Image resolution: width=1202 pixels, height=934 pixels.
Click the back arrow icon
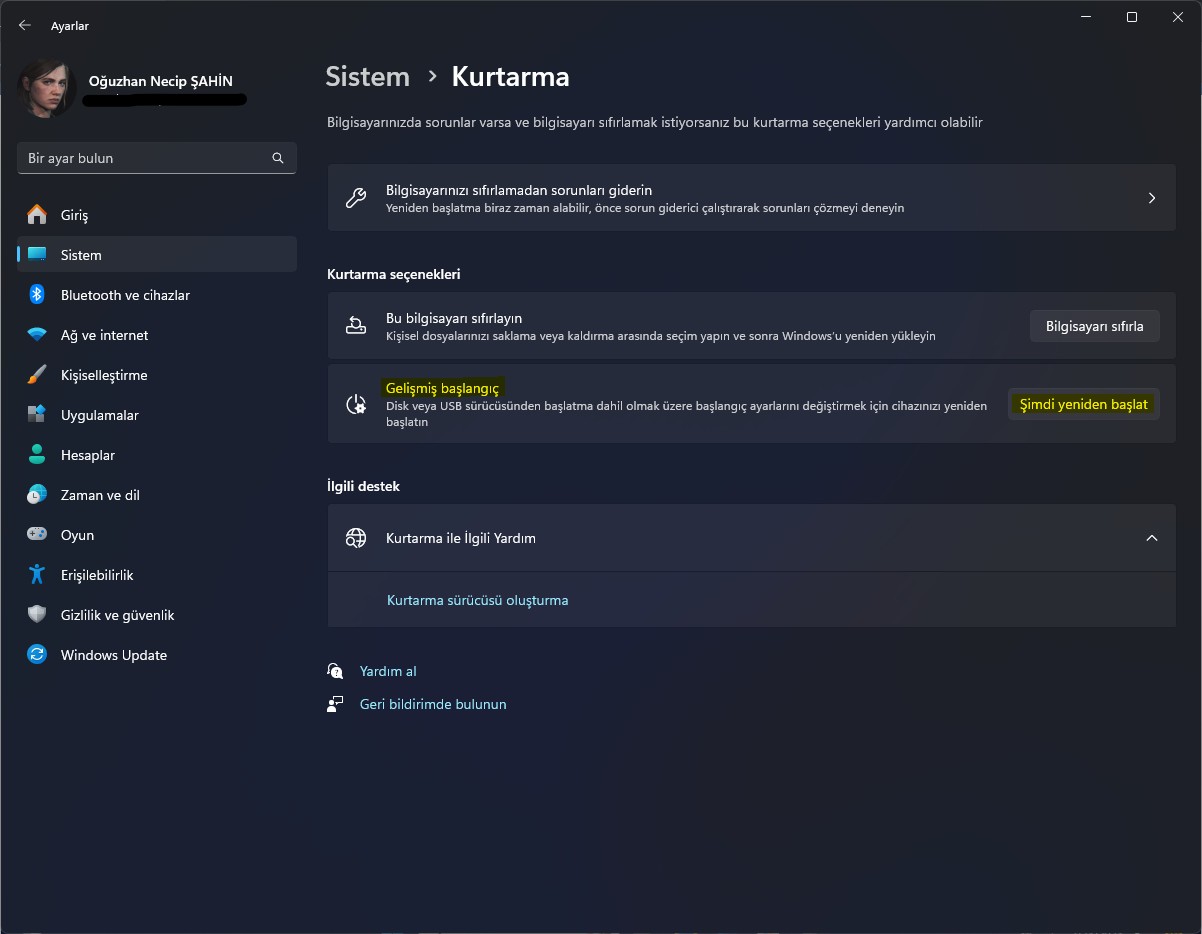coord(25,26)
